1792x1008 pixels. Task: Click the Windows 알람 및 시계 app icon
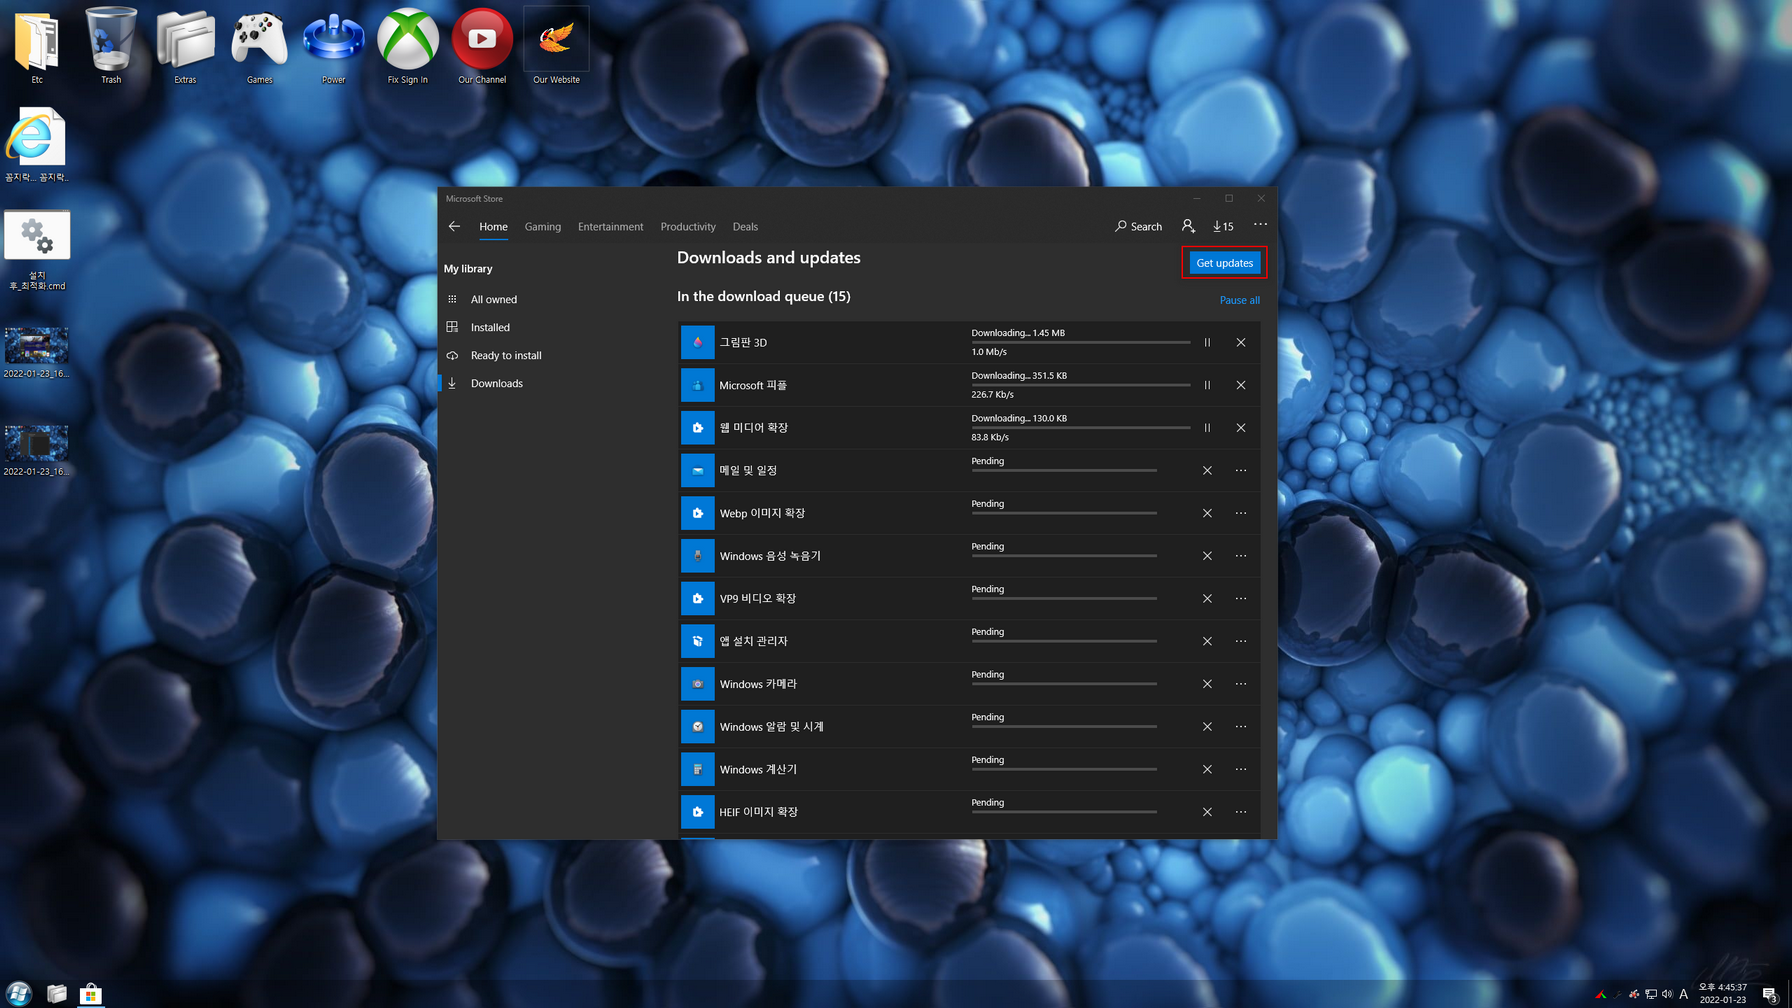(698, 727)
